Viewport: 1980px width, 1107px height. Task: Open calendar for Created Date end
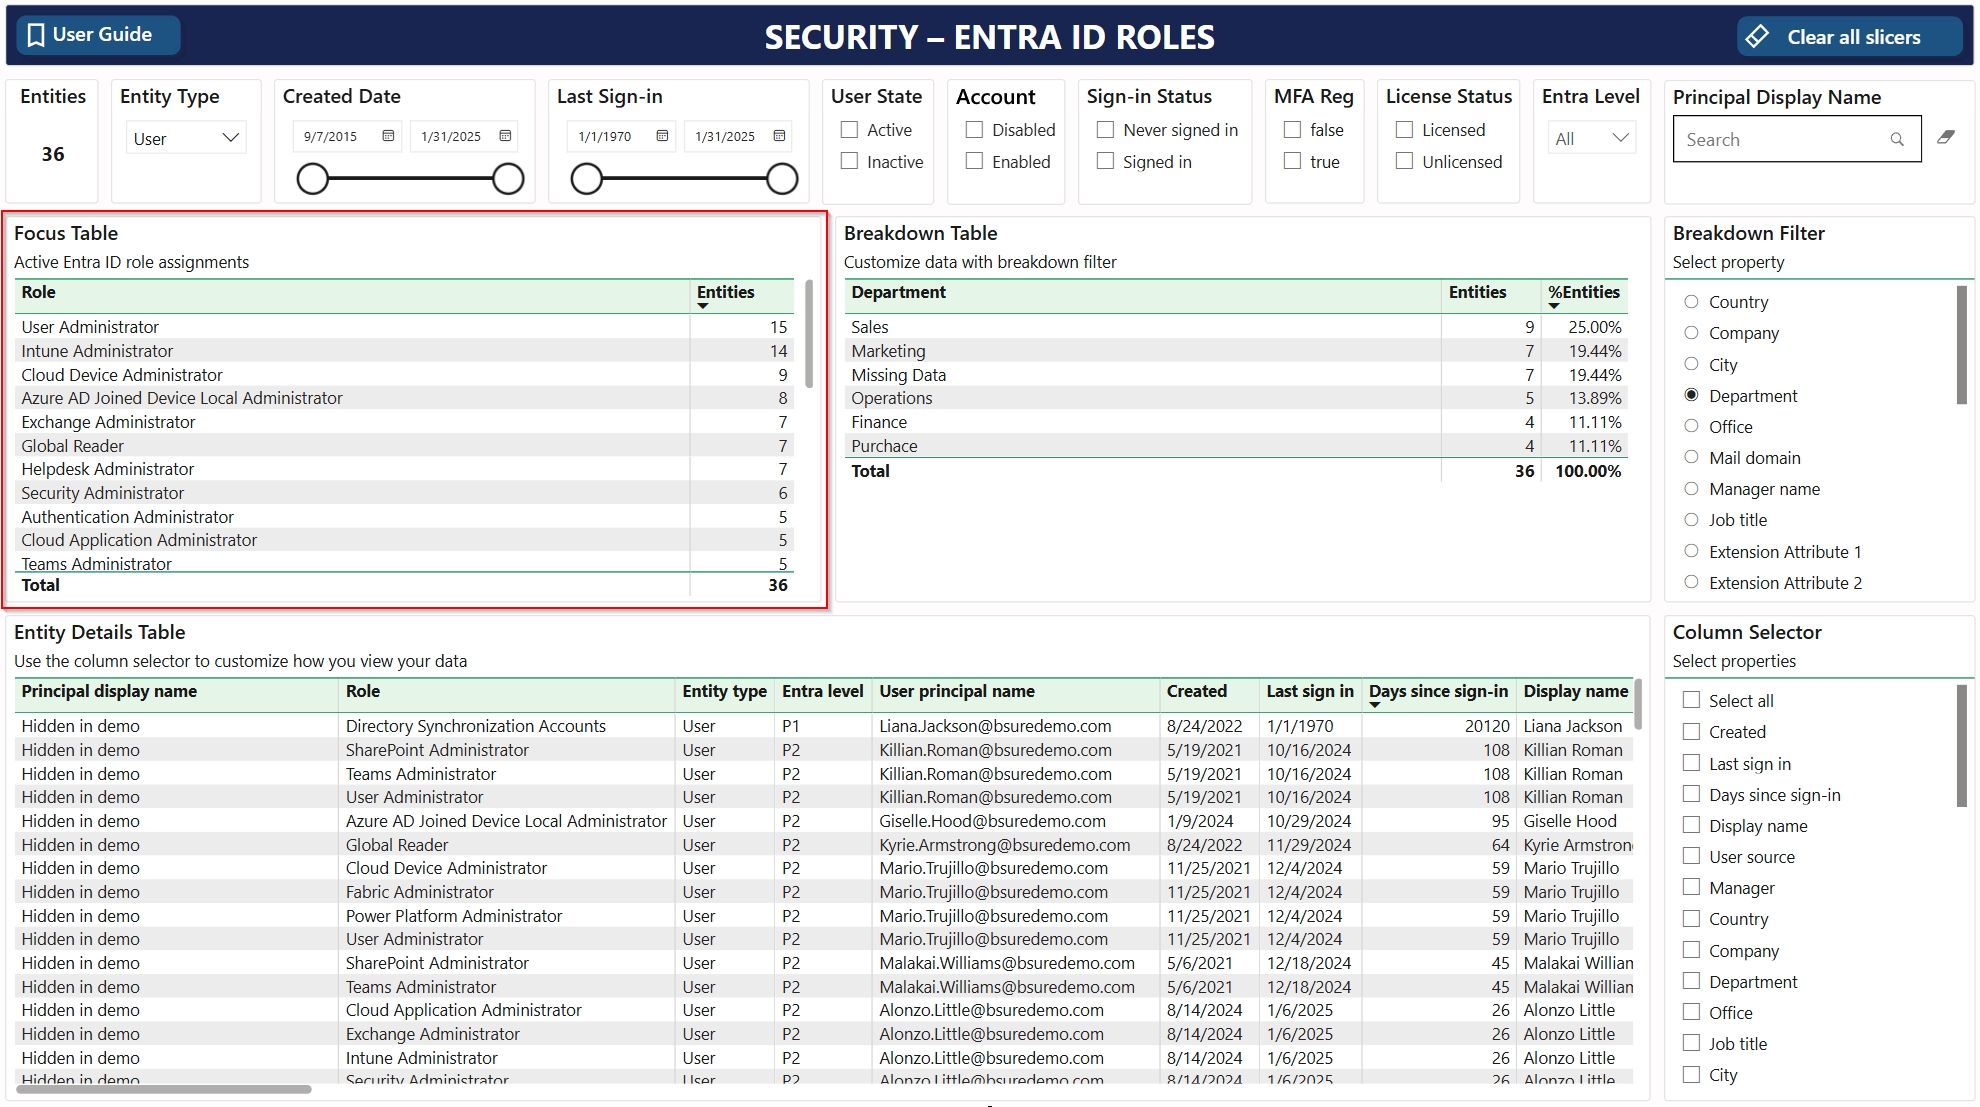(x=505, y=136)
